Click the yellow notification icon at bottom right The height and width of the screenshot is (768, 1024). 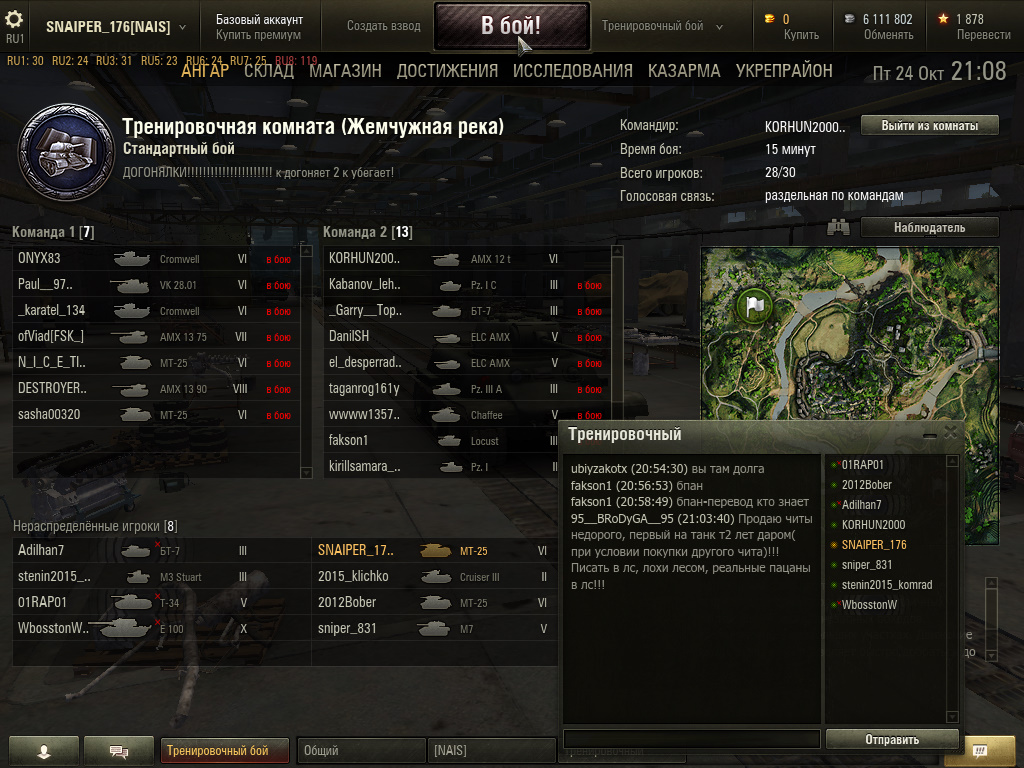coord(980,750)
